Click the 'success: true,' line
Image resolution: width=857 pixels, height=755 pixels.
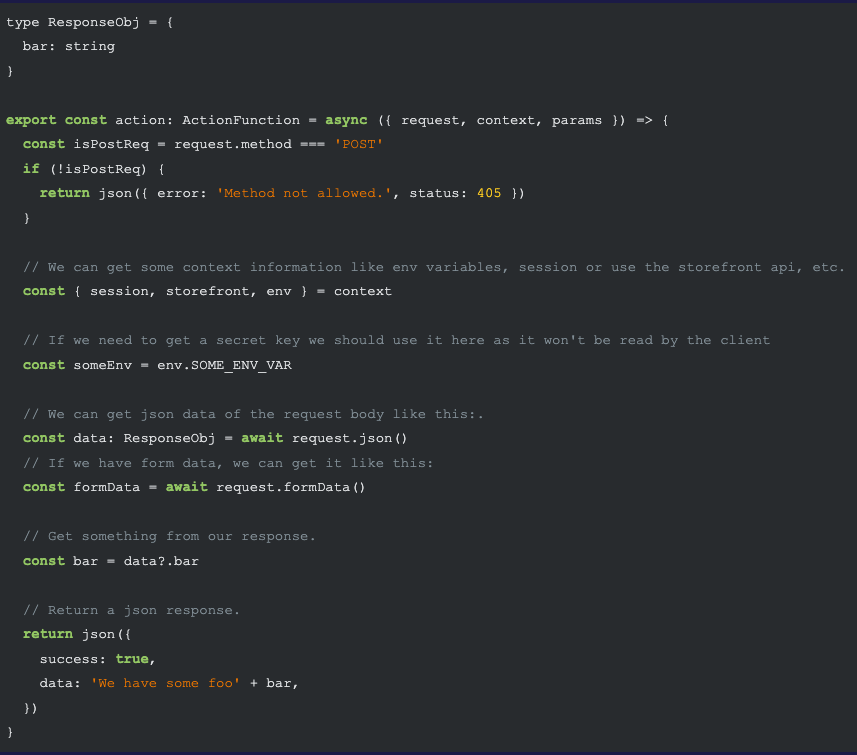tap(98, 659)
